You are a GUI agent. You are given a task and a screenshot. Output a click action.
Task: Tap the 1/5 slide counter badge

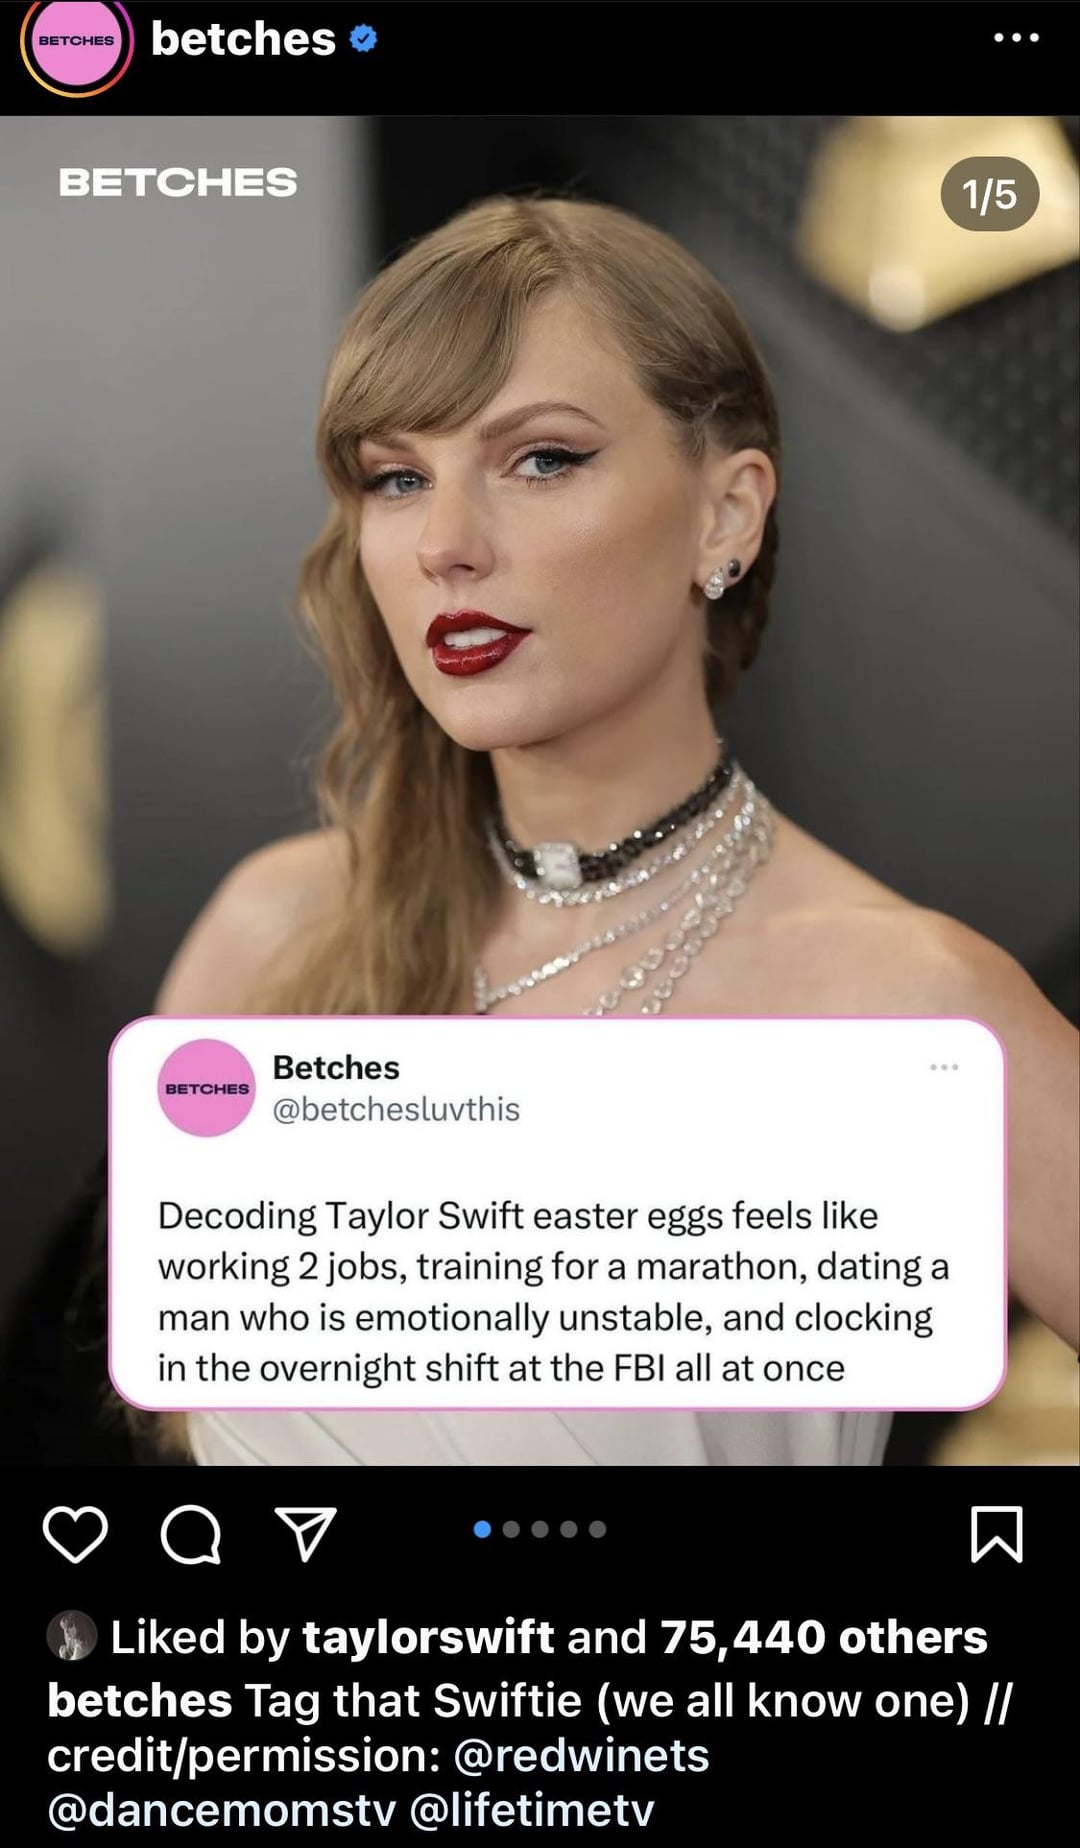coord(989,194)
